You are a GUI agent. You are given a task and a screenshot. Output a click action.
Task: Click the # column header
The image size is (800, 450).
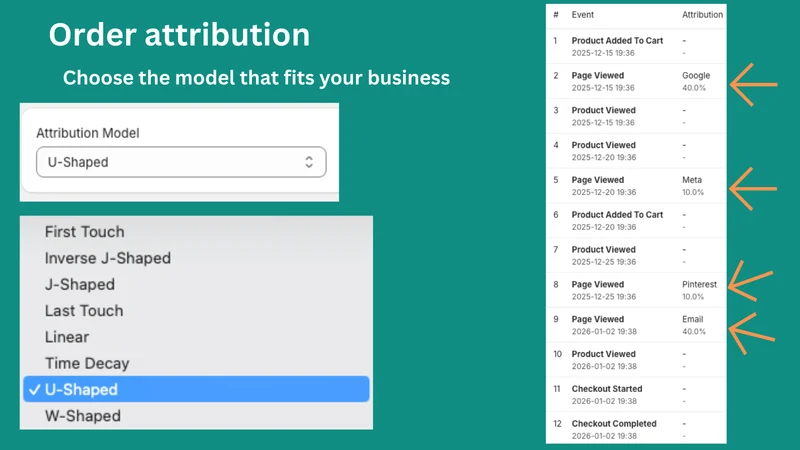[x=556, y=15]
